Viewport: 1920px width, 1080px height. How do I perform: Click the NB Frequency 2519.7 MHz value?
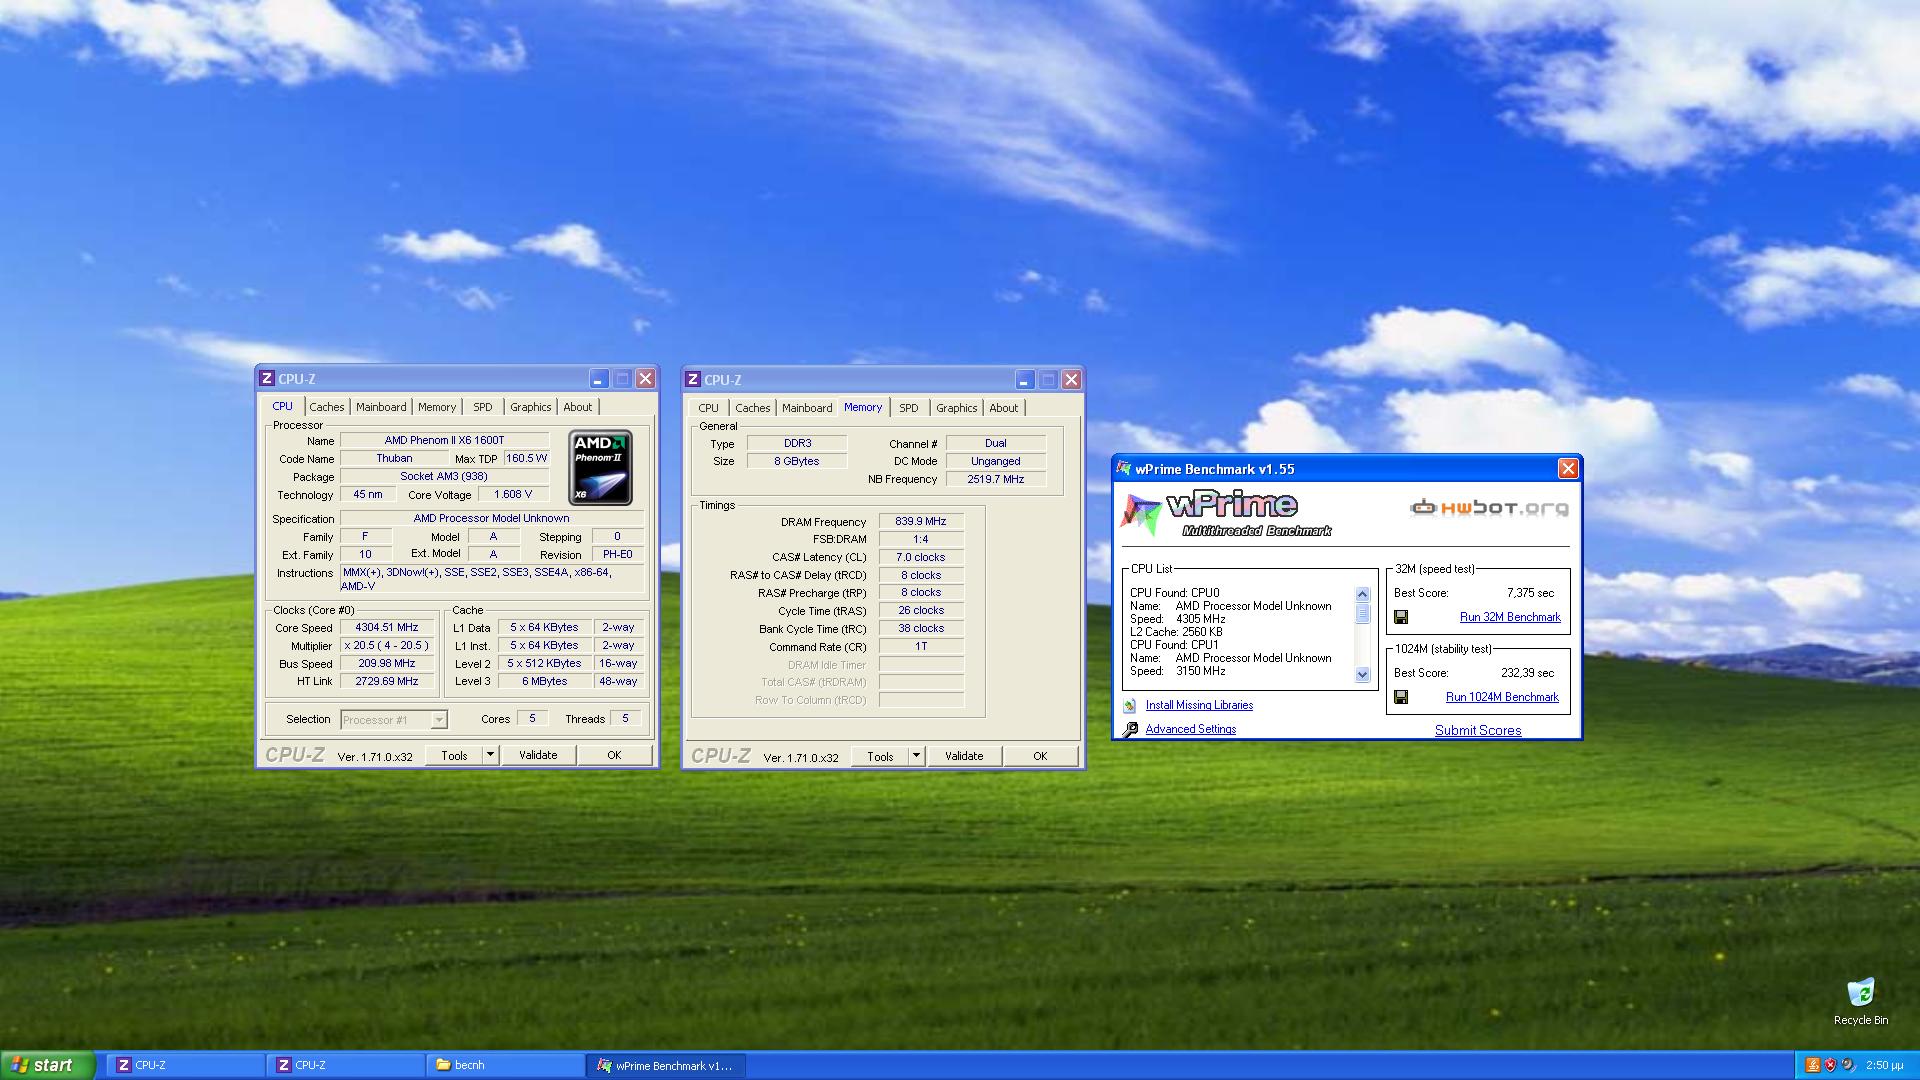(x=996, y=479)
